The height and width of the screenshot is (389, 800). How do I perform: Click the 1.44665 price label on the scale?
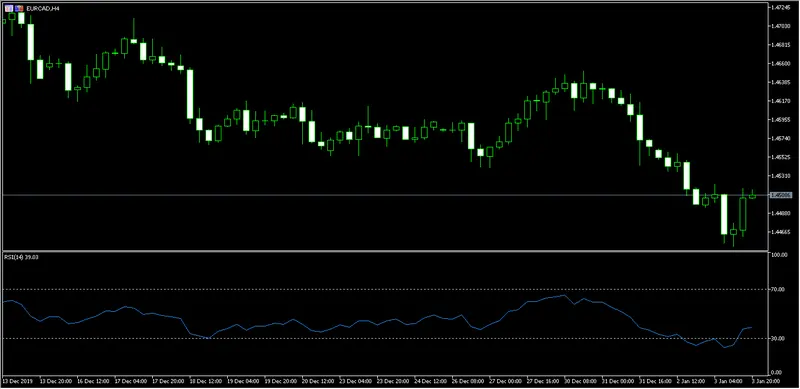[x=781, y=232]
